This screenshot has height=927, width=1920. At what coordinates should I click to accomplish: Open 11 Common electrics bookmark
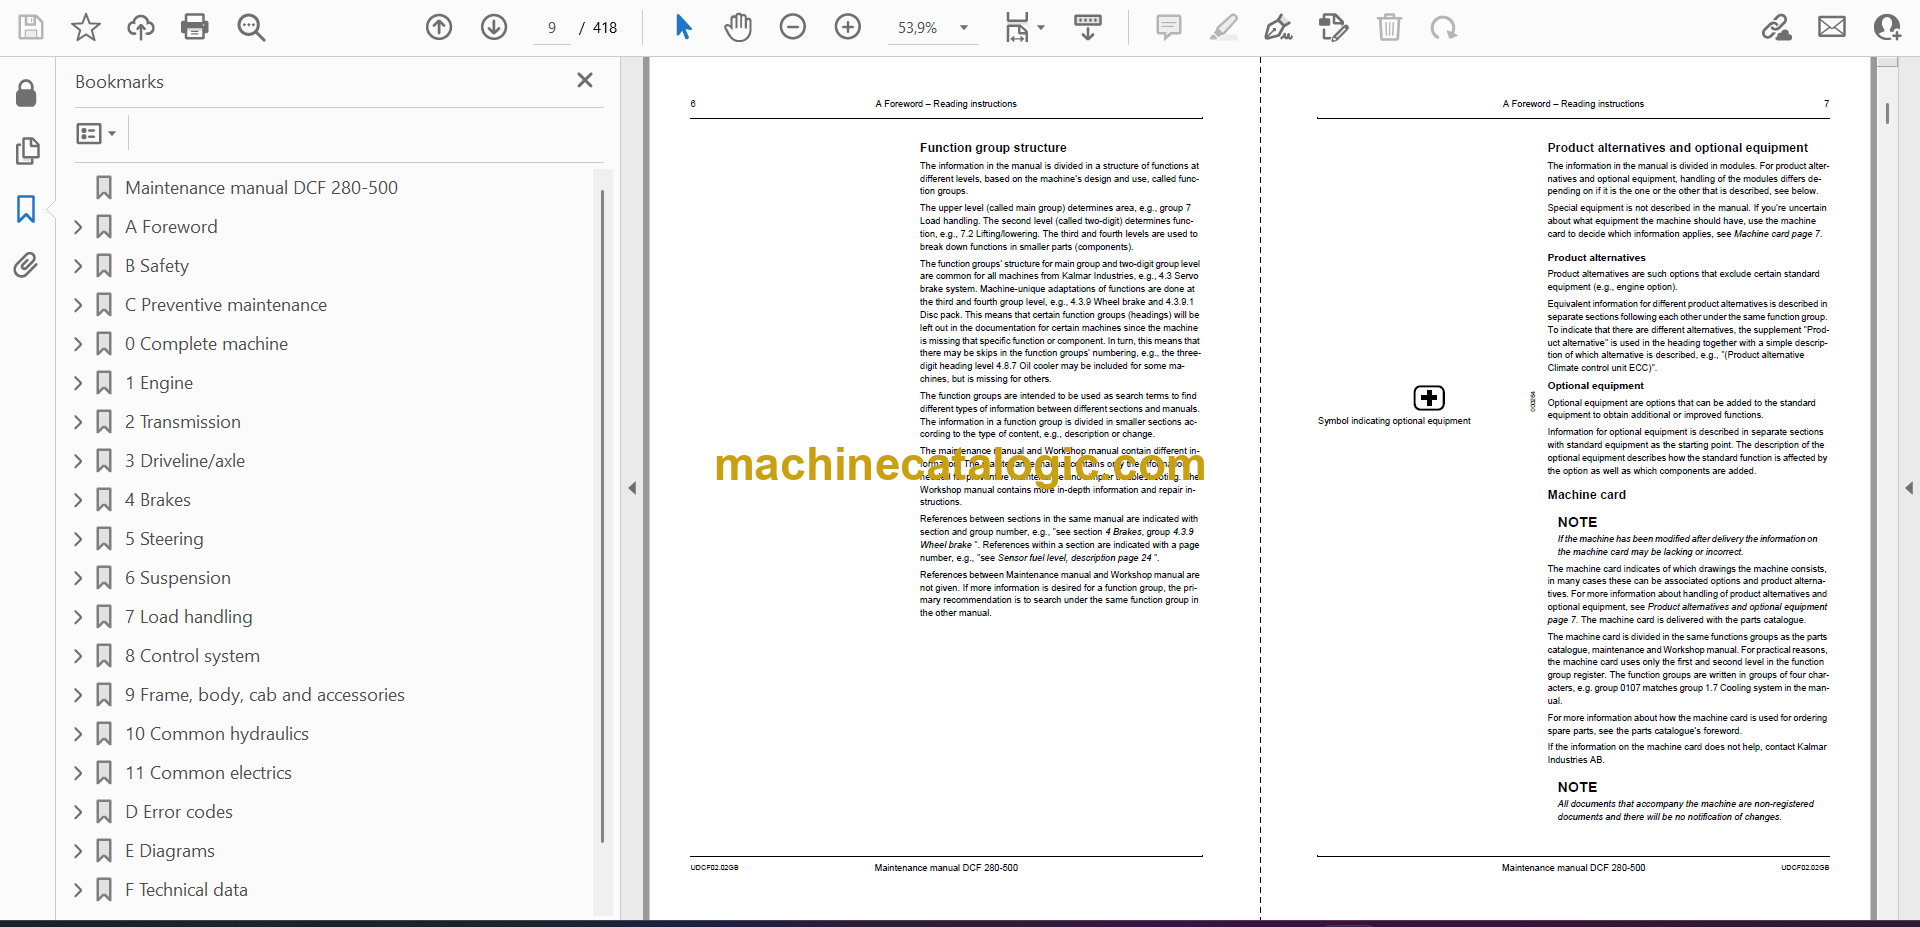tap(208, 773)
